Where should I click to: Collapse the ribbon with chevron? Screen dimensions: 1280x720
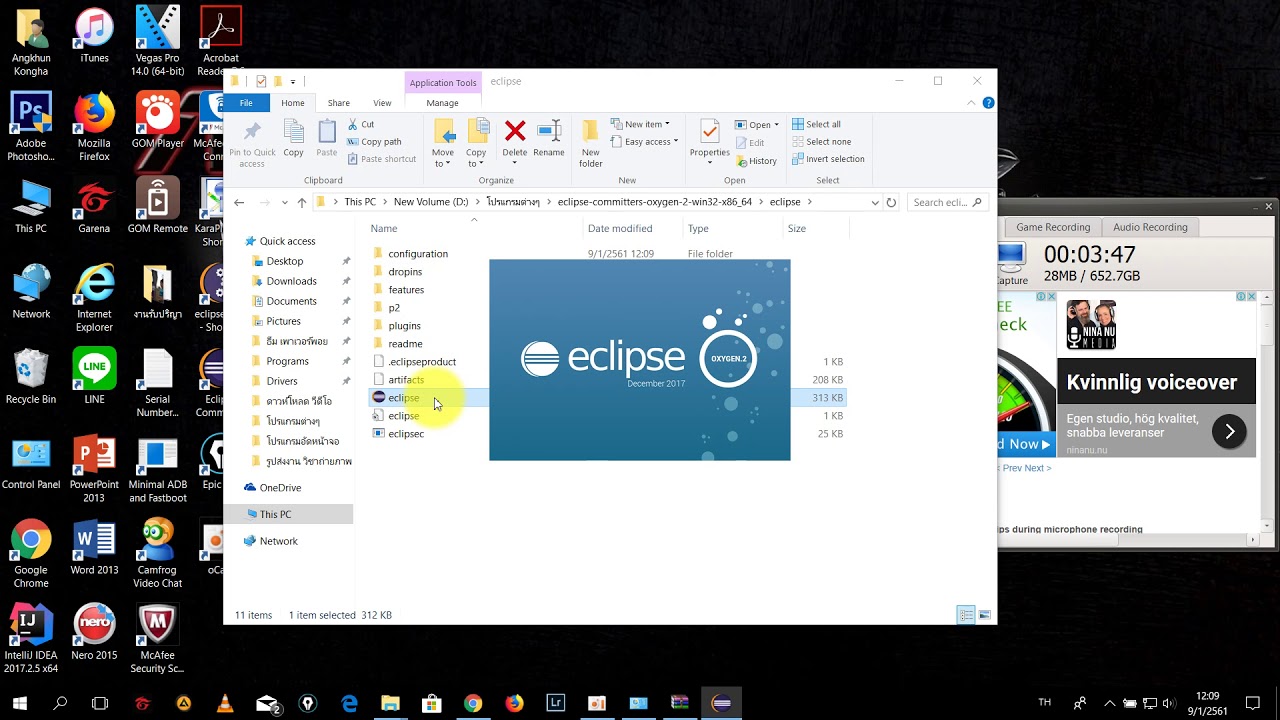click(x=971, y=103)
